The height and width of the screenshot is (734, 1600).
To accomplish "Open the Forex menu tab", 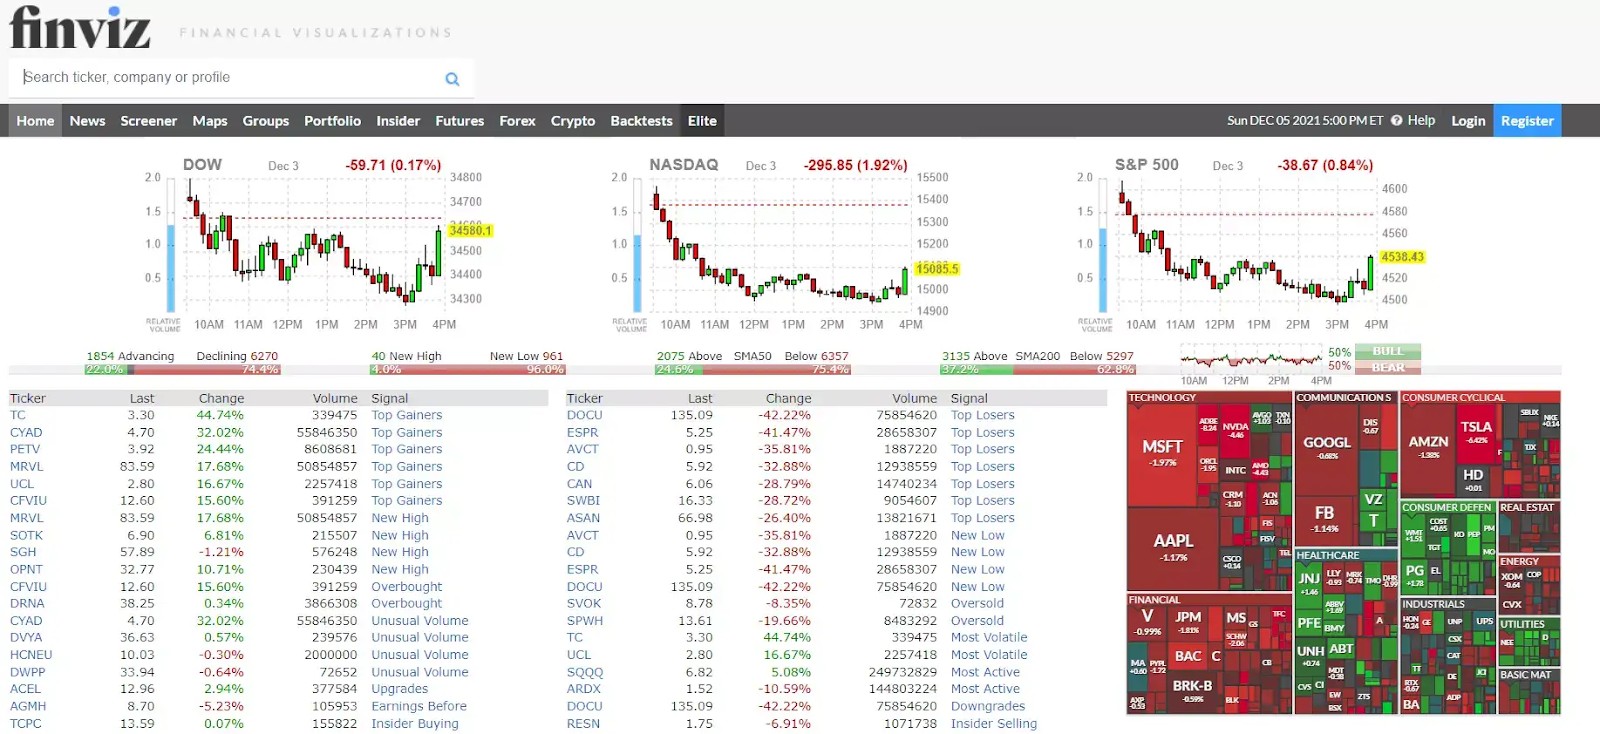I will coord(517,121).
